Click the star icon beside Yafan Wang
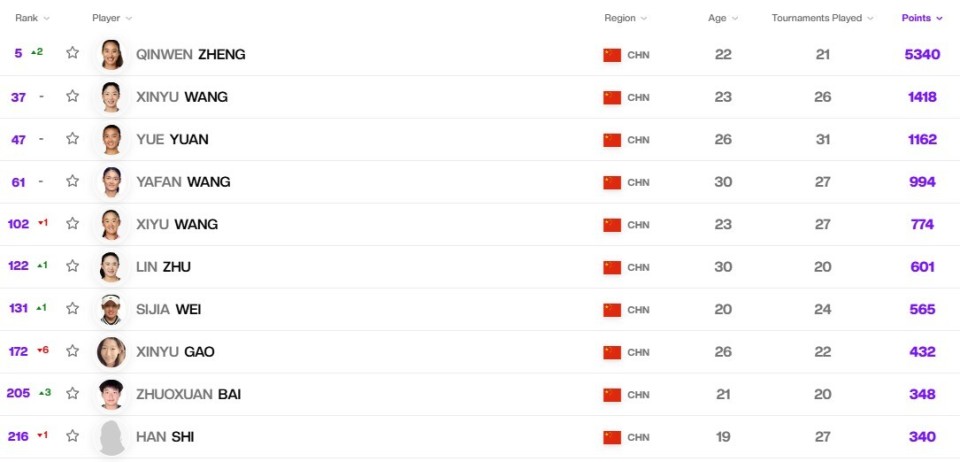The width and height of the screenshot is (960, 462). (x=72, y=181)
